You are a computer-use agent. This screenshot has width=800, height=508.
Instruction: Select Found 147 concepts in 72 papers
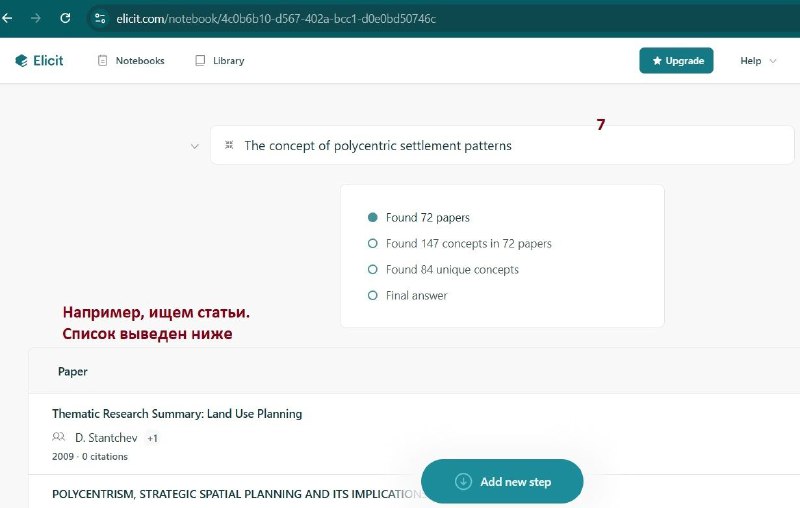pos(459,244)
